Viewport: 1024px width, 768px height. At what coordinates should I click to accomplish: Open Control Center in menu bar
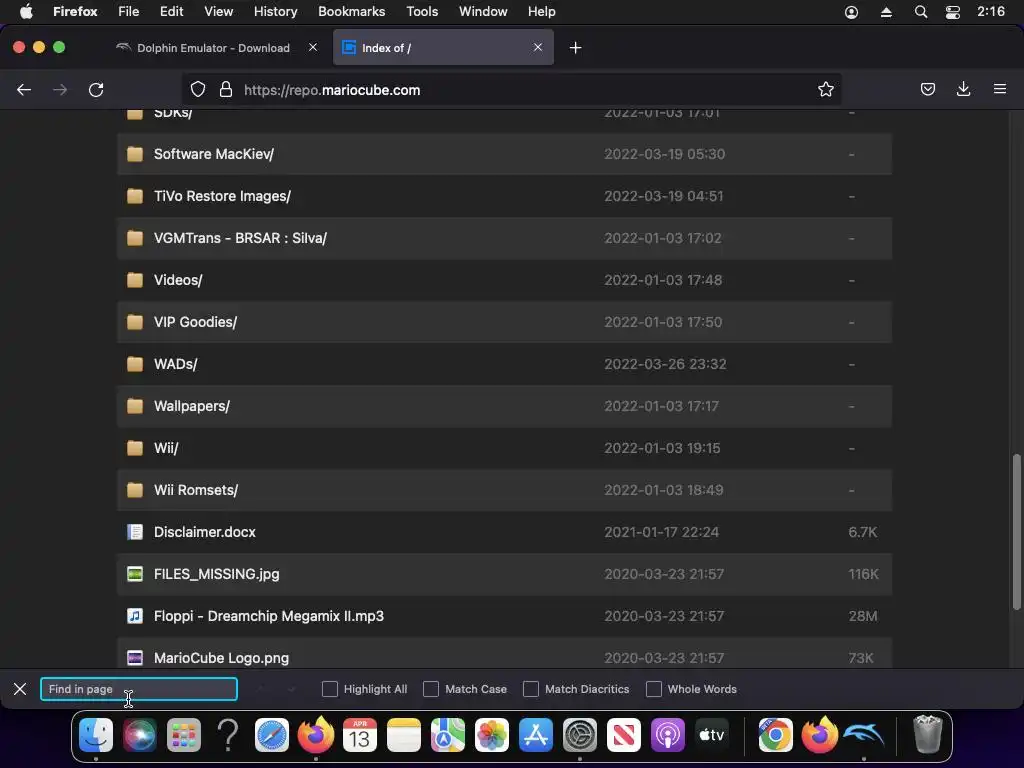click(x=953, y=12)
